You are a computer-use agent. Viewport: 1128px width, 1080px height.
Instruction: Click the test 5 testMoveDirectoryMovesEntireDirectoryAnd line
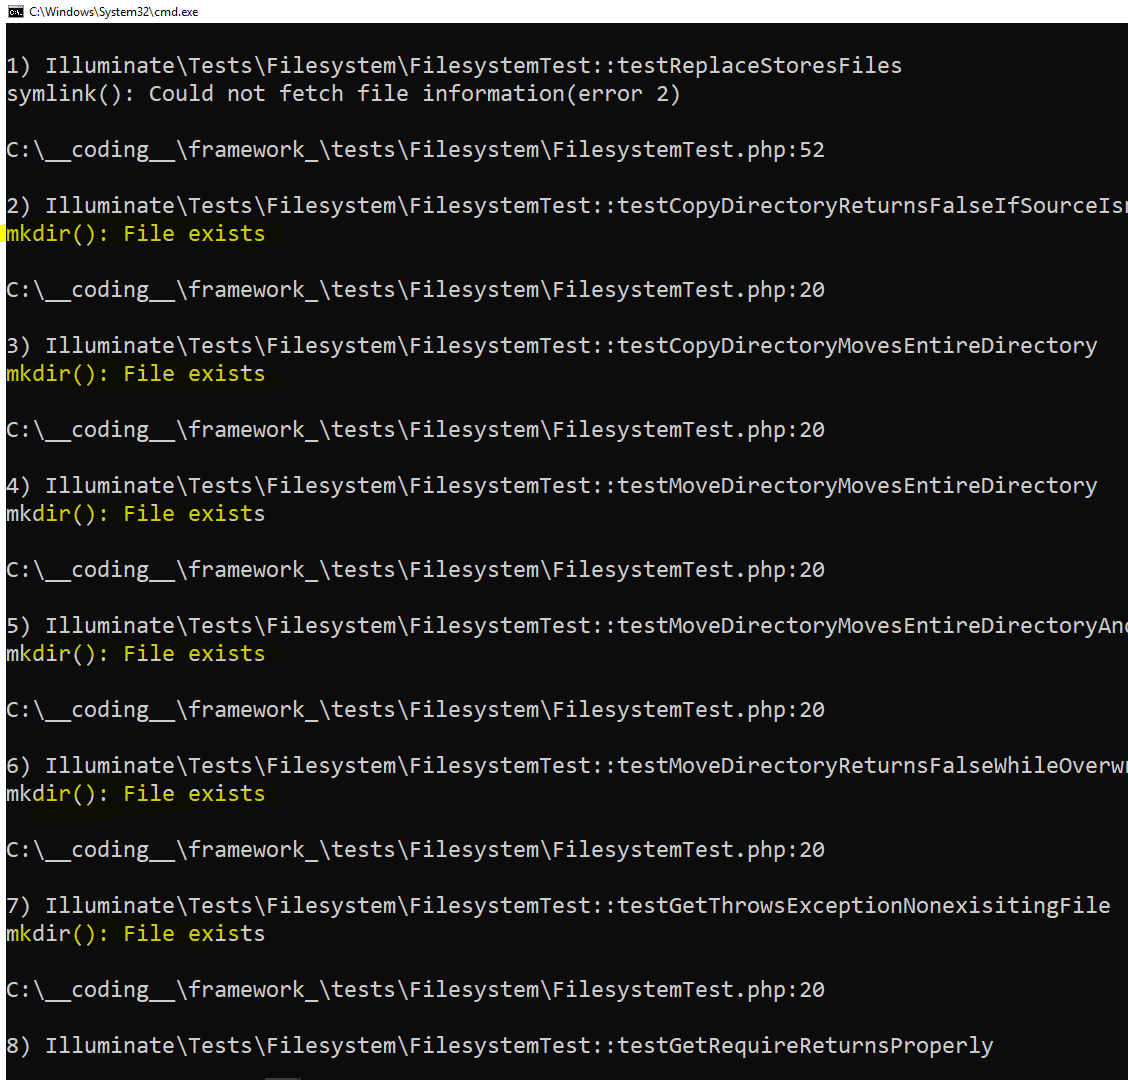[567, 625]
